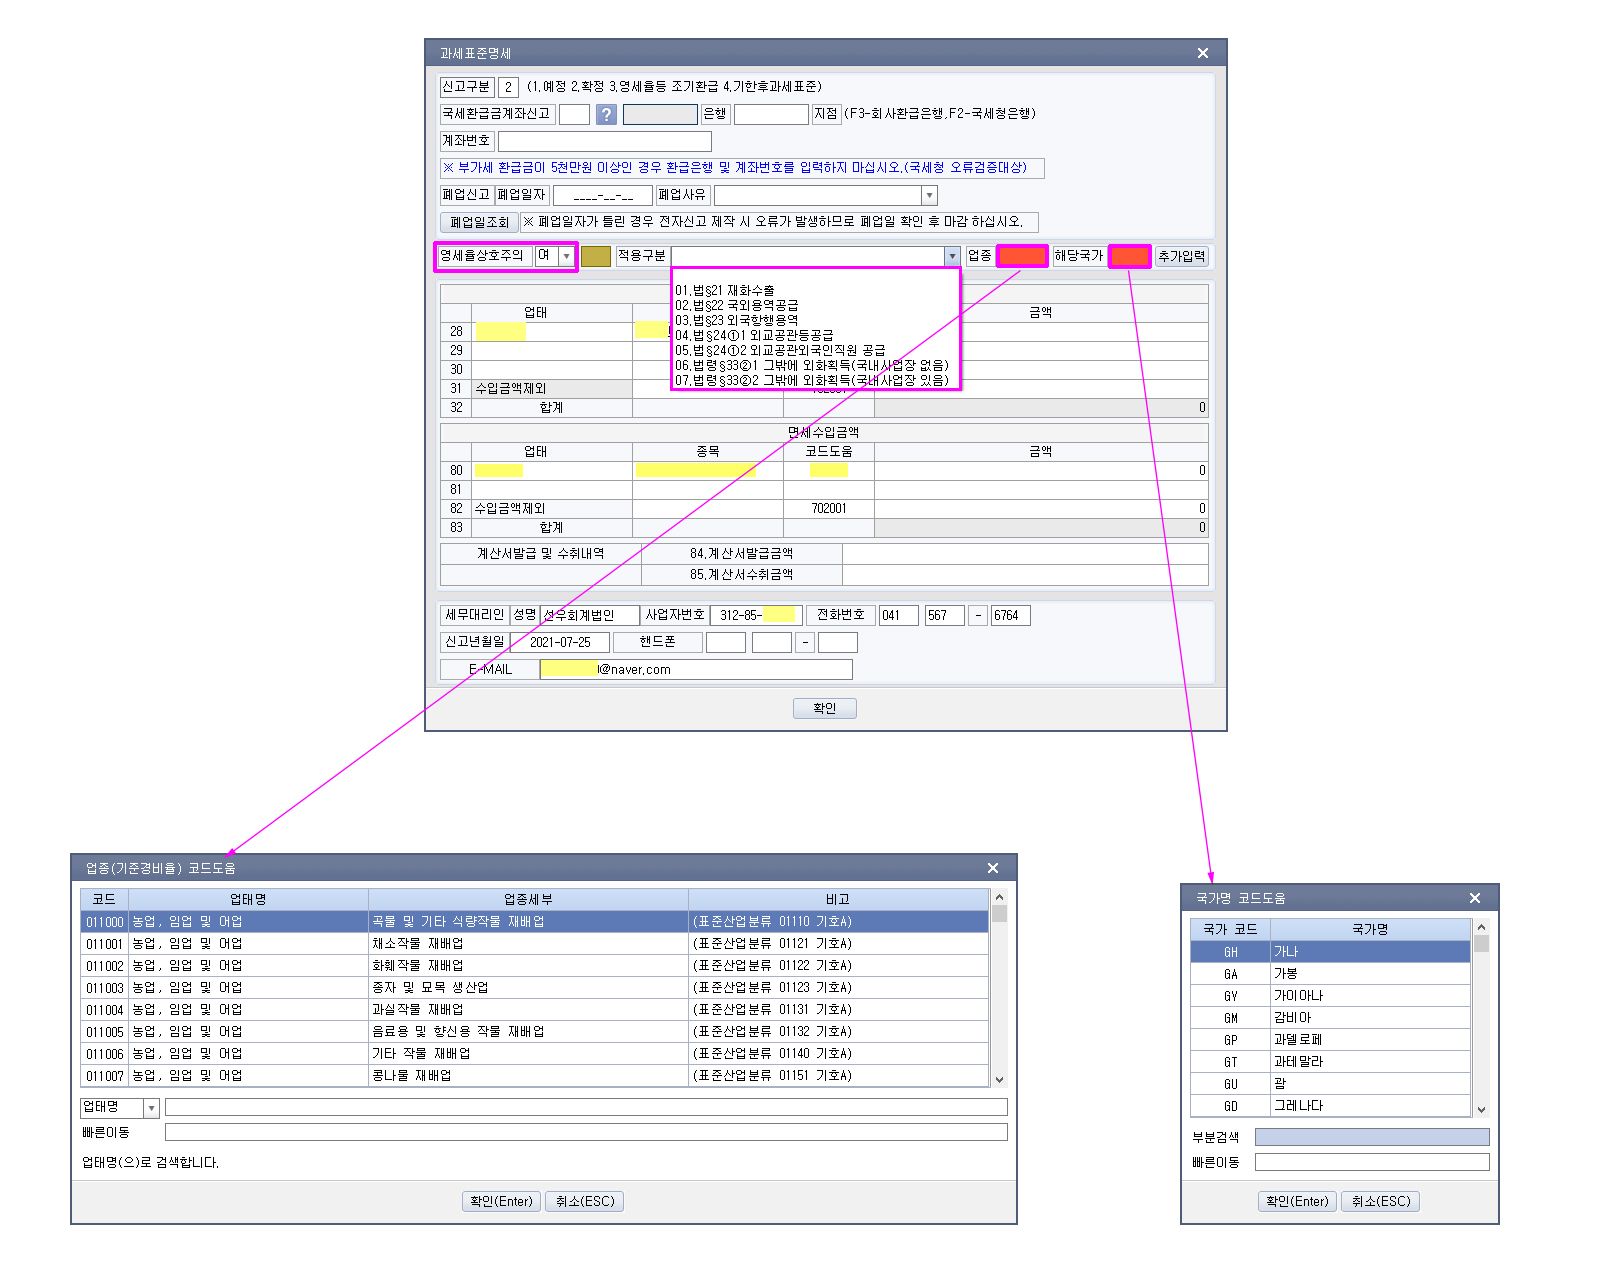Choose 03.법§23 외국항행용역 option
The image size is (1600, 1274).
point(736,320)
